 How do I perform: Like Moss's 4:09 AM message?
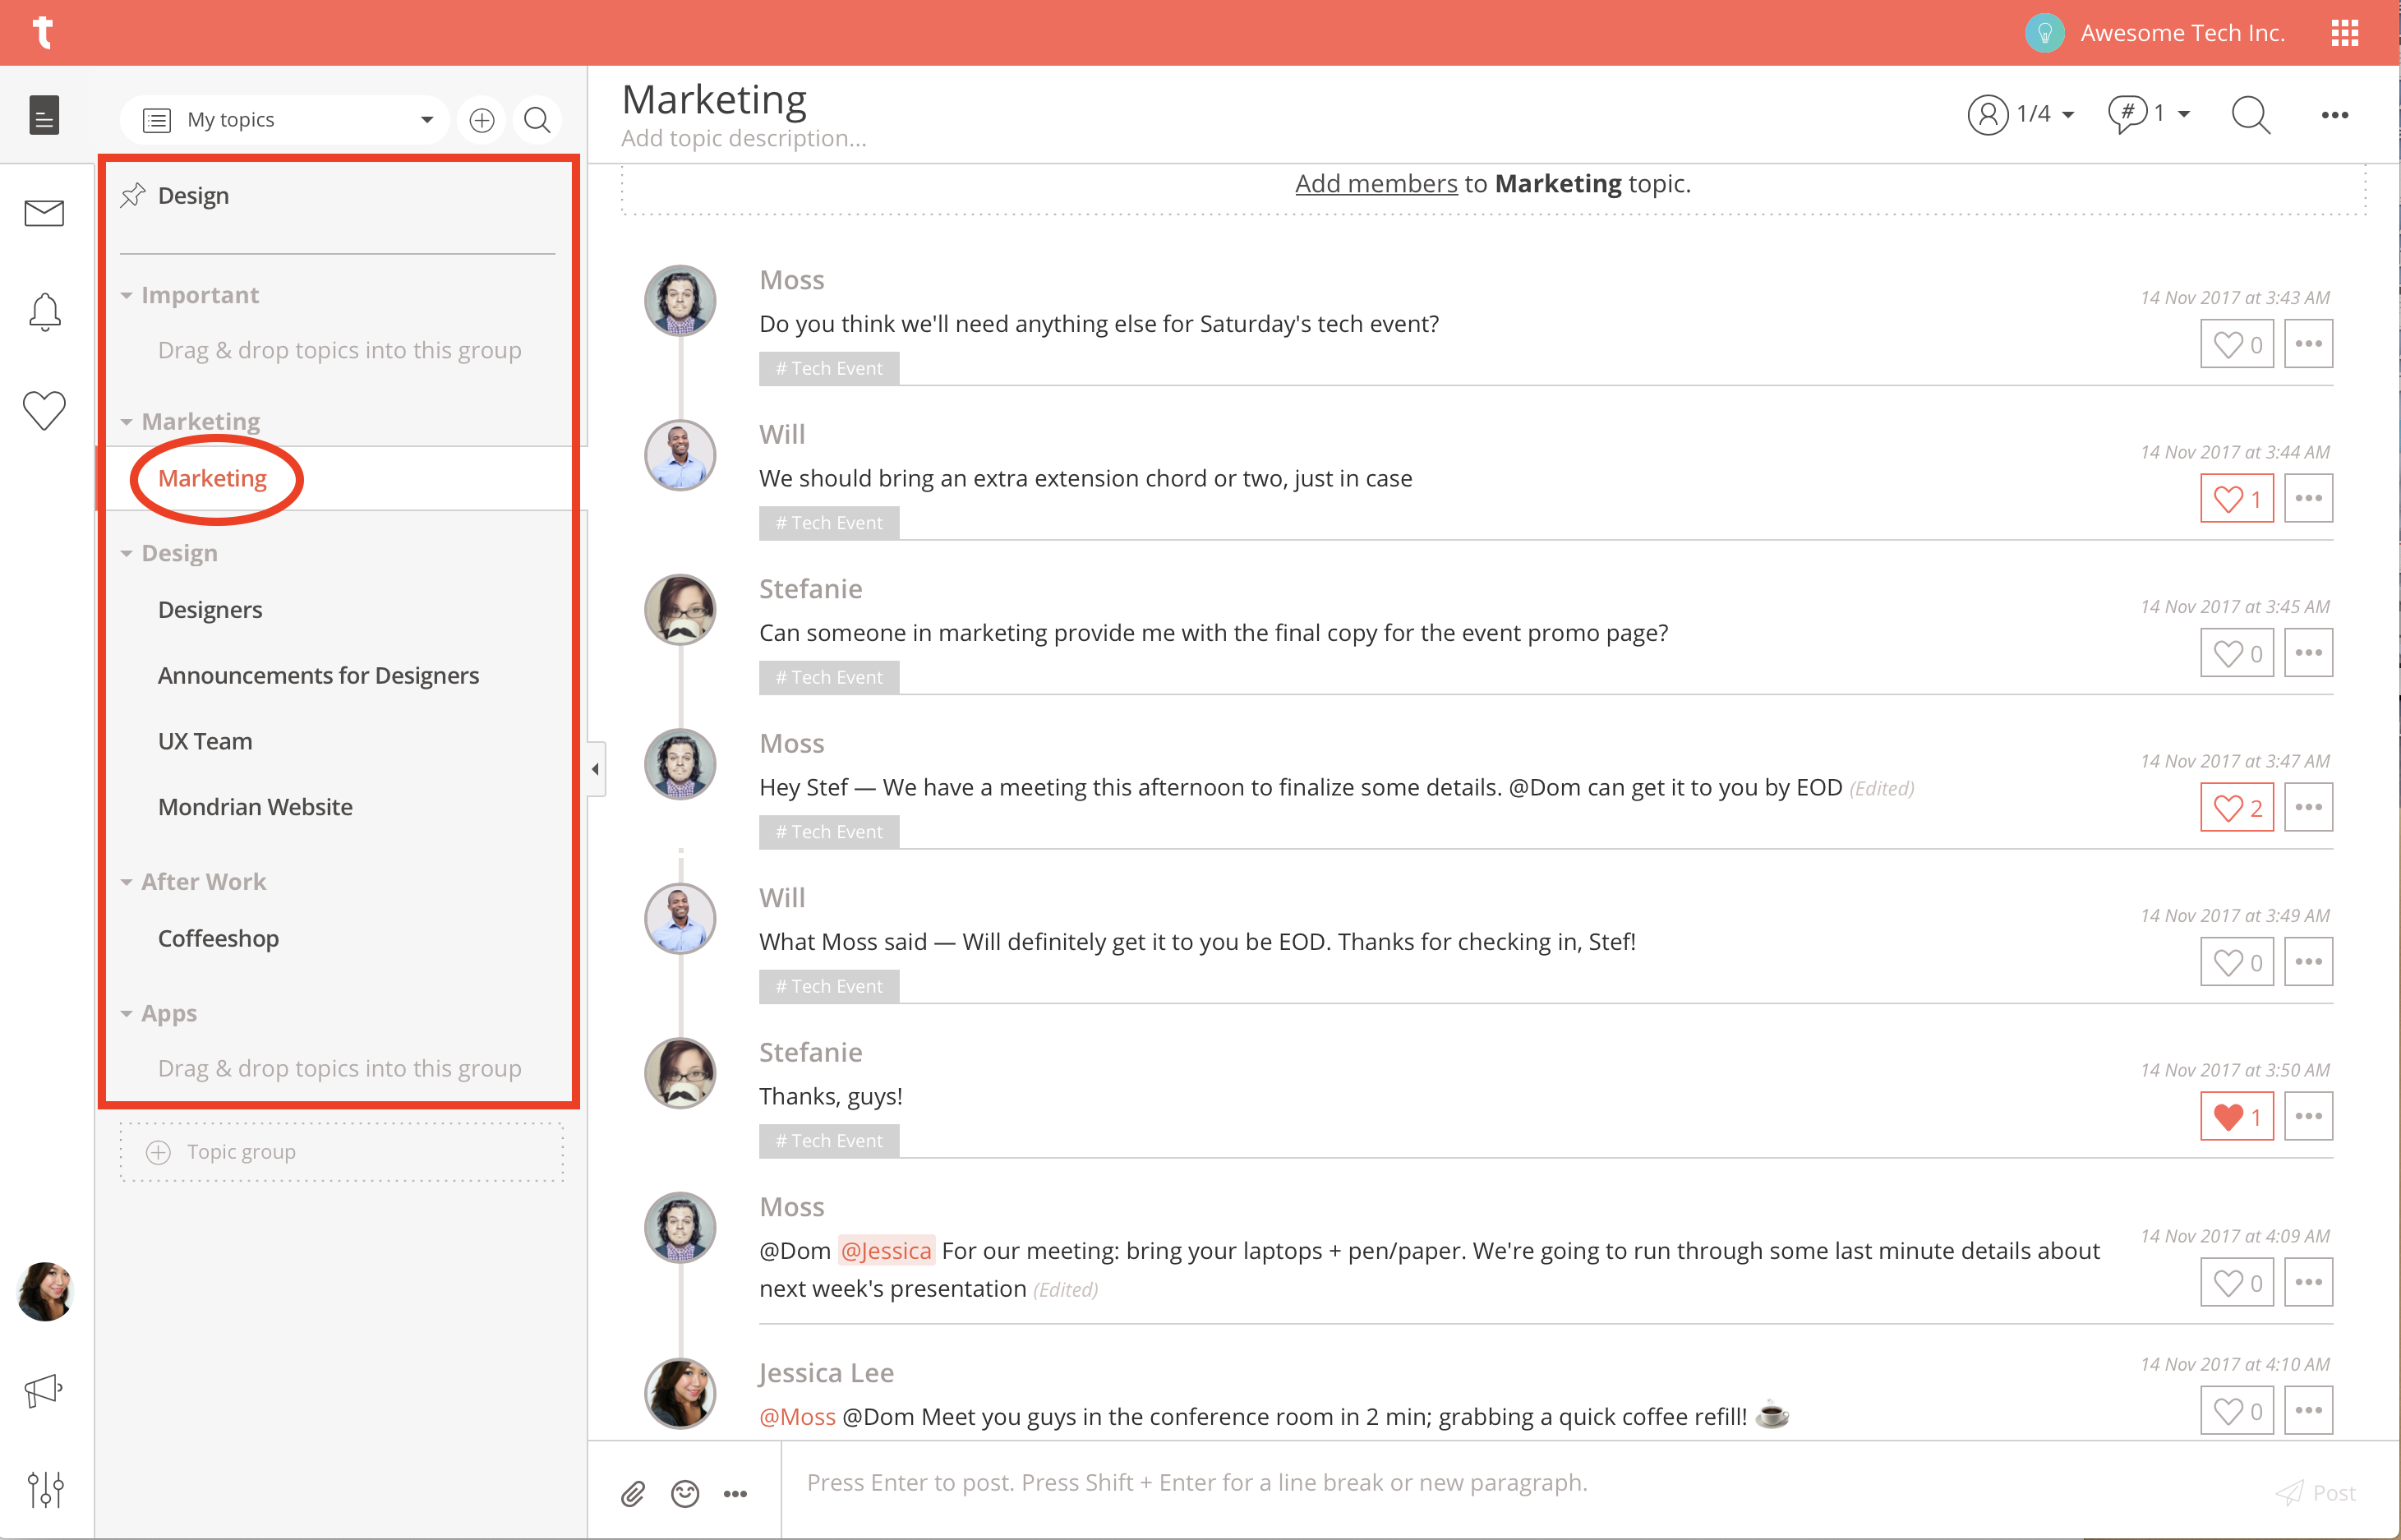coord(2237,1282)
